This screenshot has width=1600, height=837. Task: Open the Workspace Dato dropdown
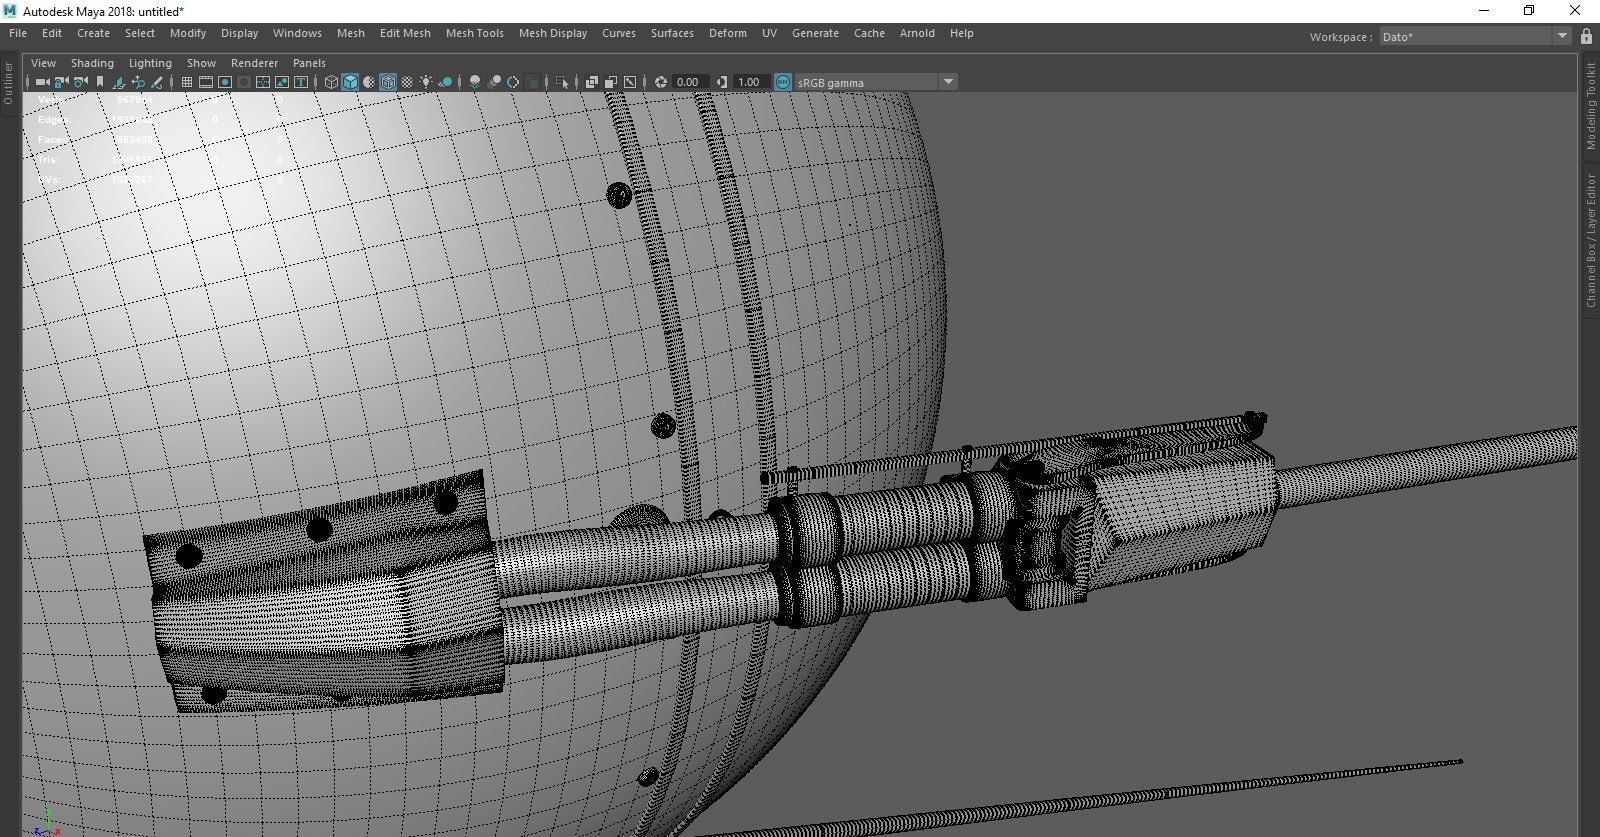point(1474,36)
